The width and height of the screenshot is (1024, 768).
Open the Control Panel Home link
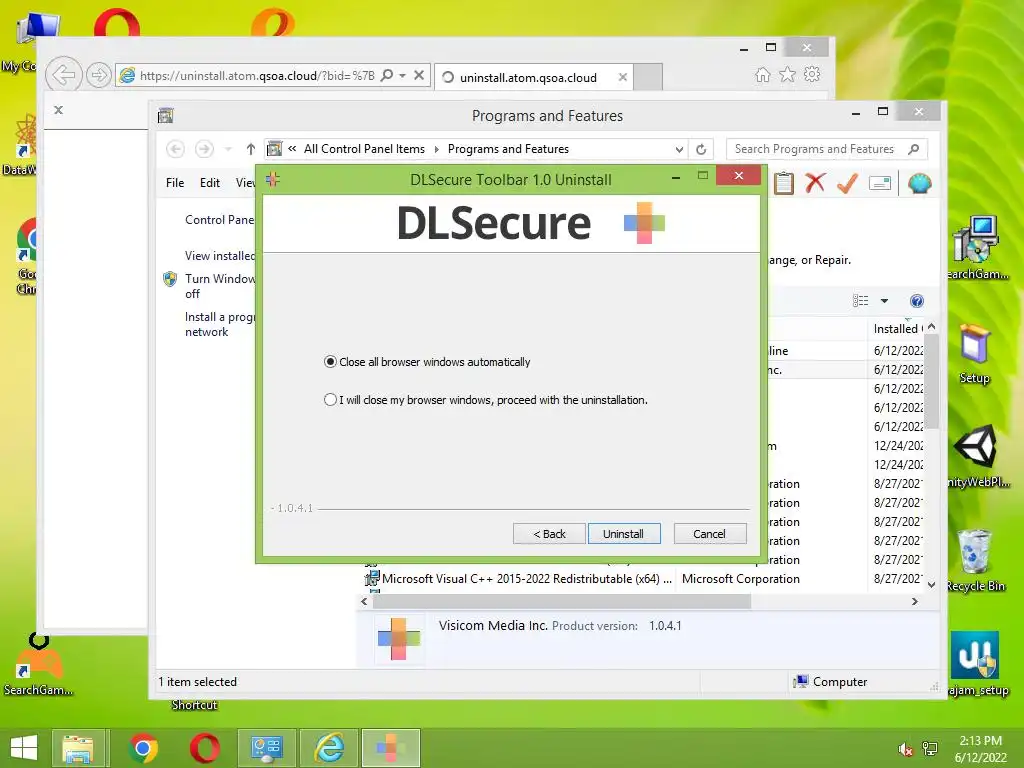pos(219,220)
